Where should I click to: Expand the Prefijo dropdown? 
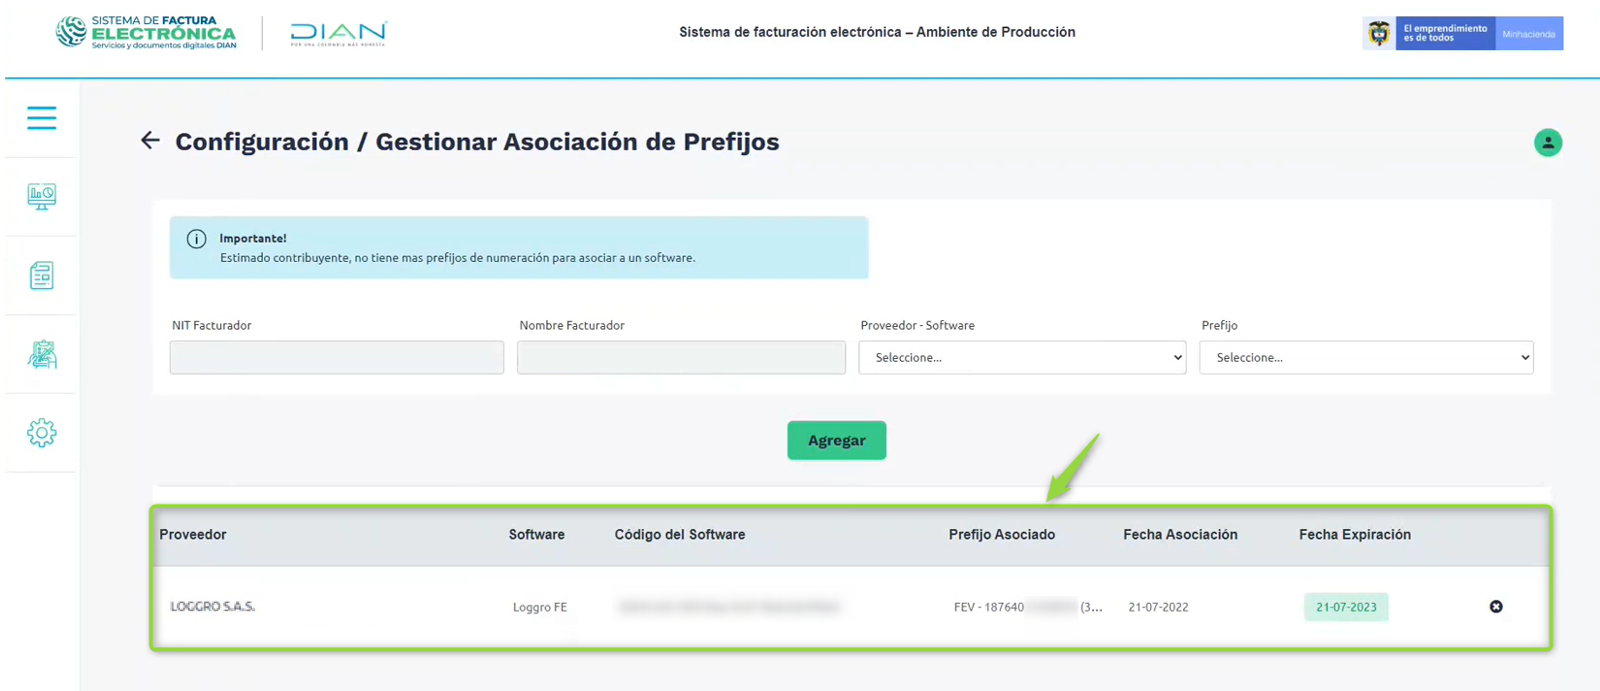[1365, 358]
